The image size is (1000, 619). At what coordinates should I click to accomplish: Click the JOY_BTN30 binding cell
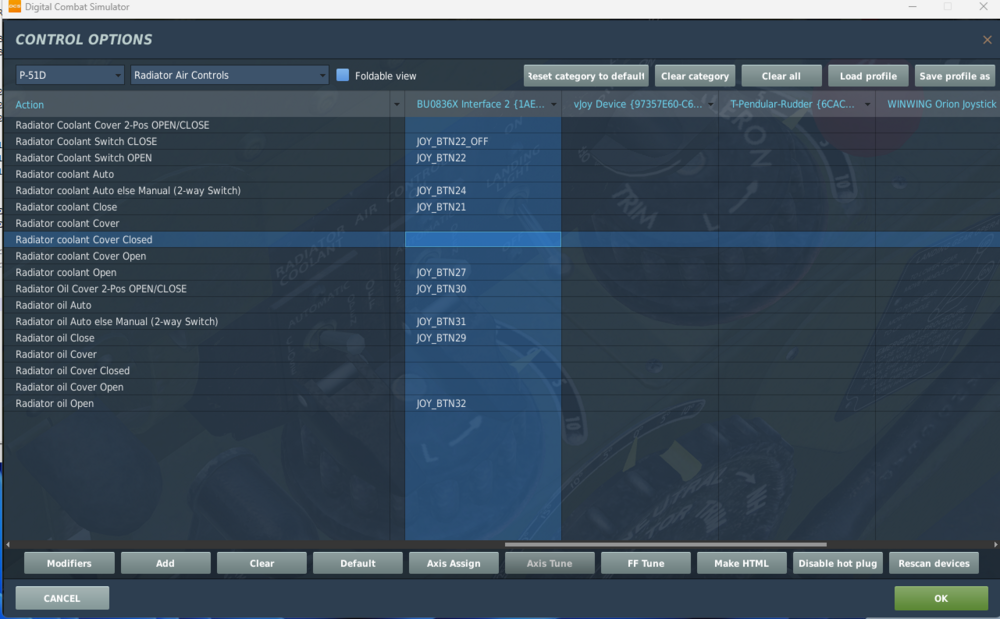tap(483, 289)
